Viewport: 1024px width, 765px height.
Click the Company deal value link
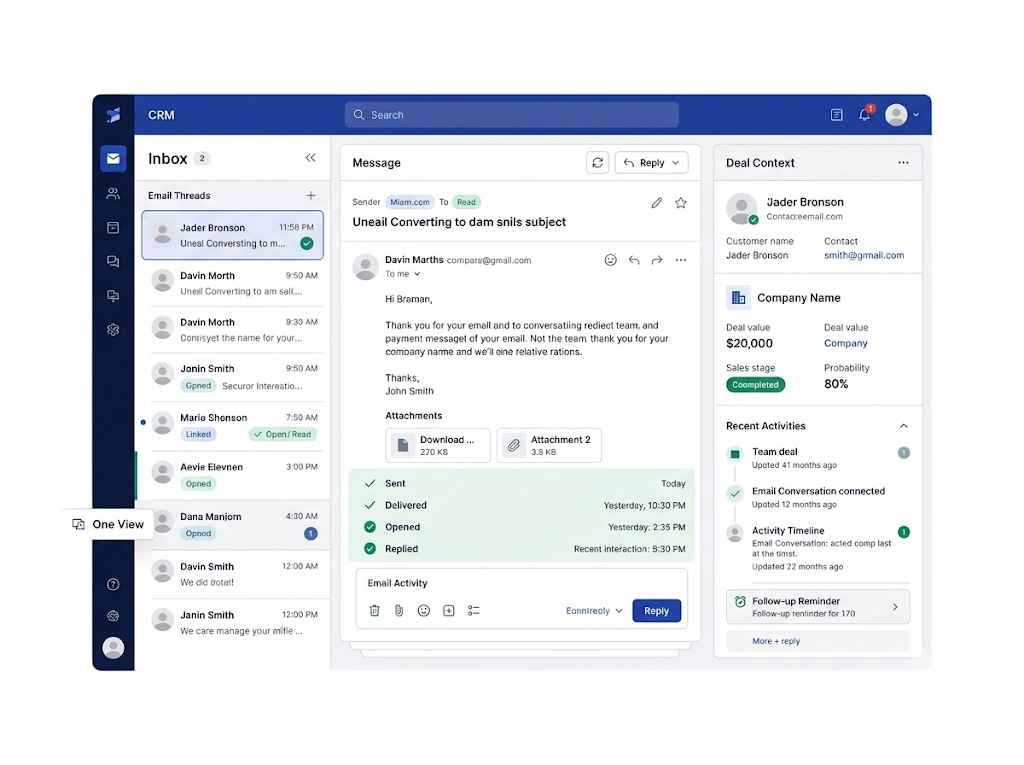point(846,343)
